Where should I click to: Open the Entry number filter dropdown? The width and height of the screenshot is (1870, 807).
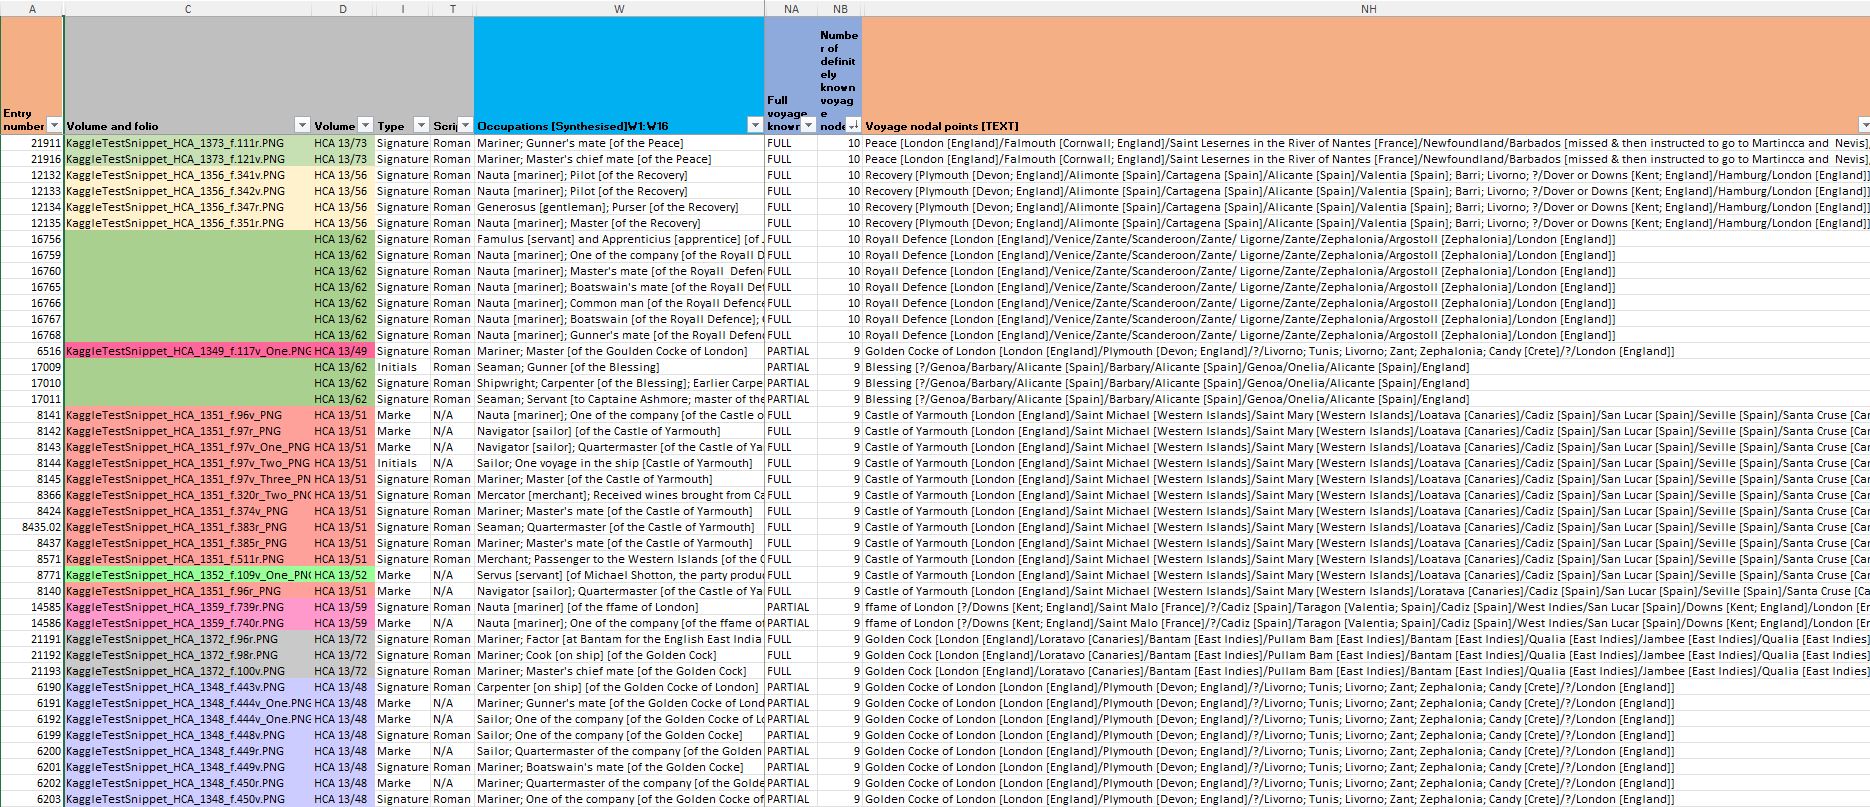[x=54, y=126]
